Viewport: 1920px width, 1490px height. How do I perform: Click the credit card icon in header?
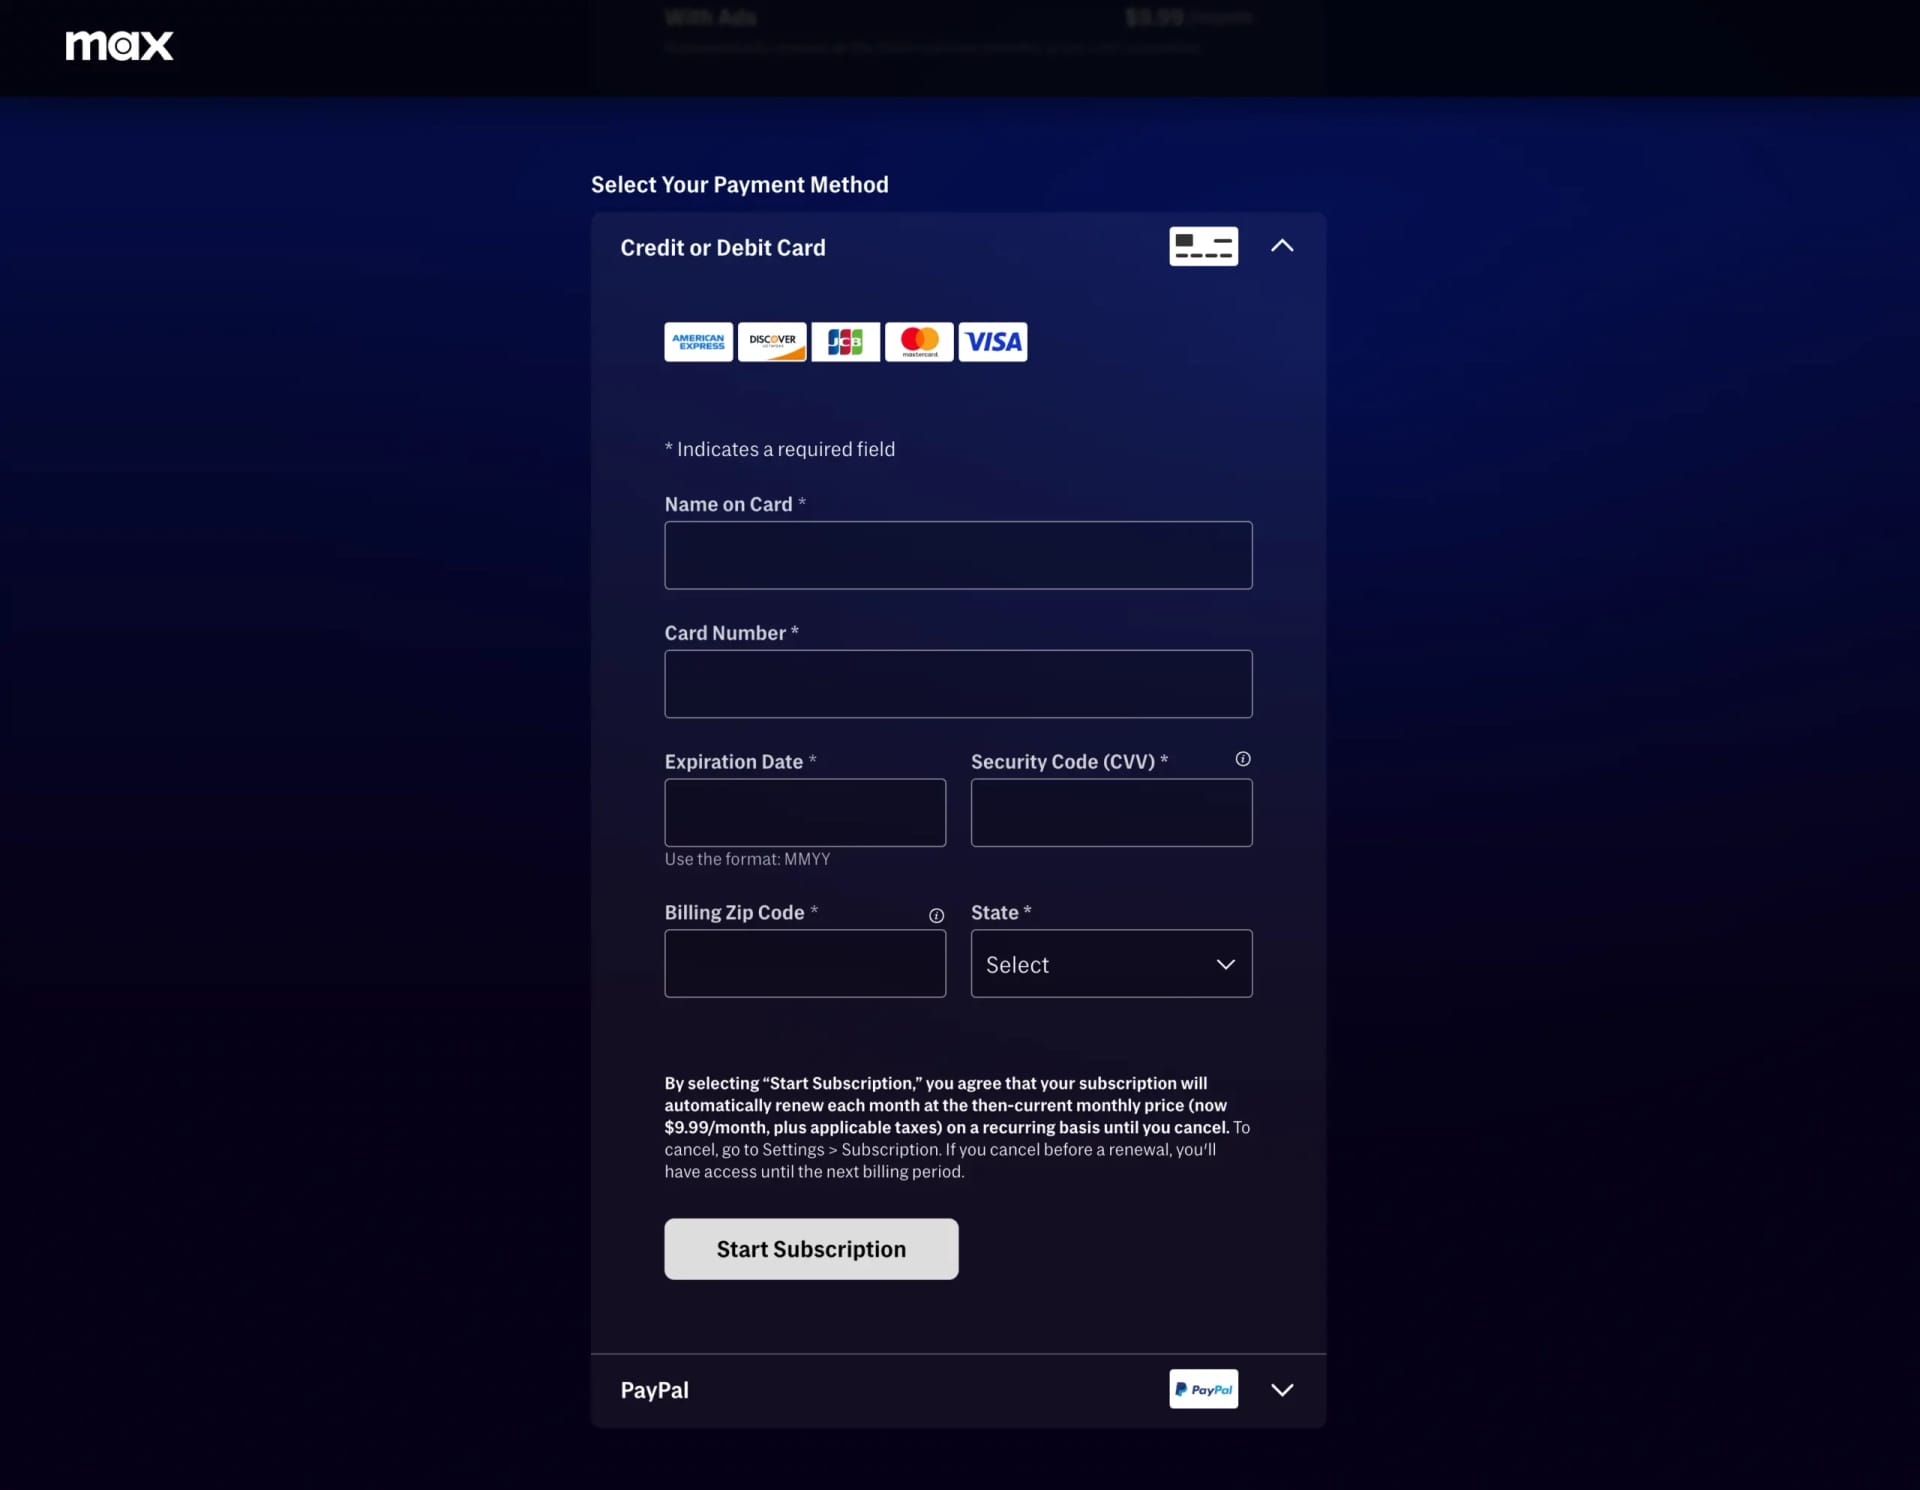[x=1203, y=245]
